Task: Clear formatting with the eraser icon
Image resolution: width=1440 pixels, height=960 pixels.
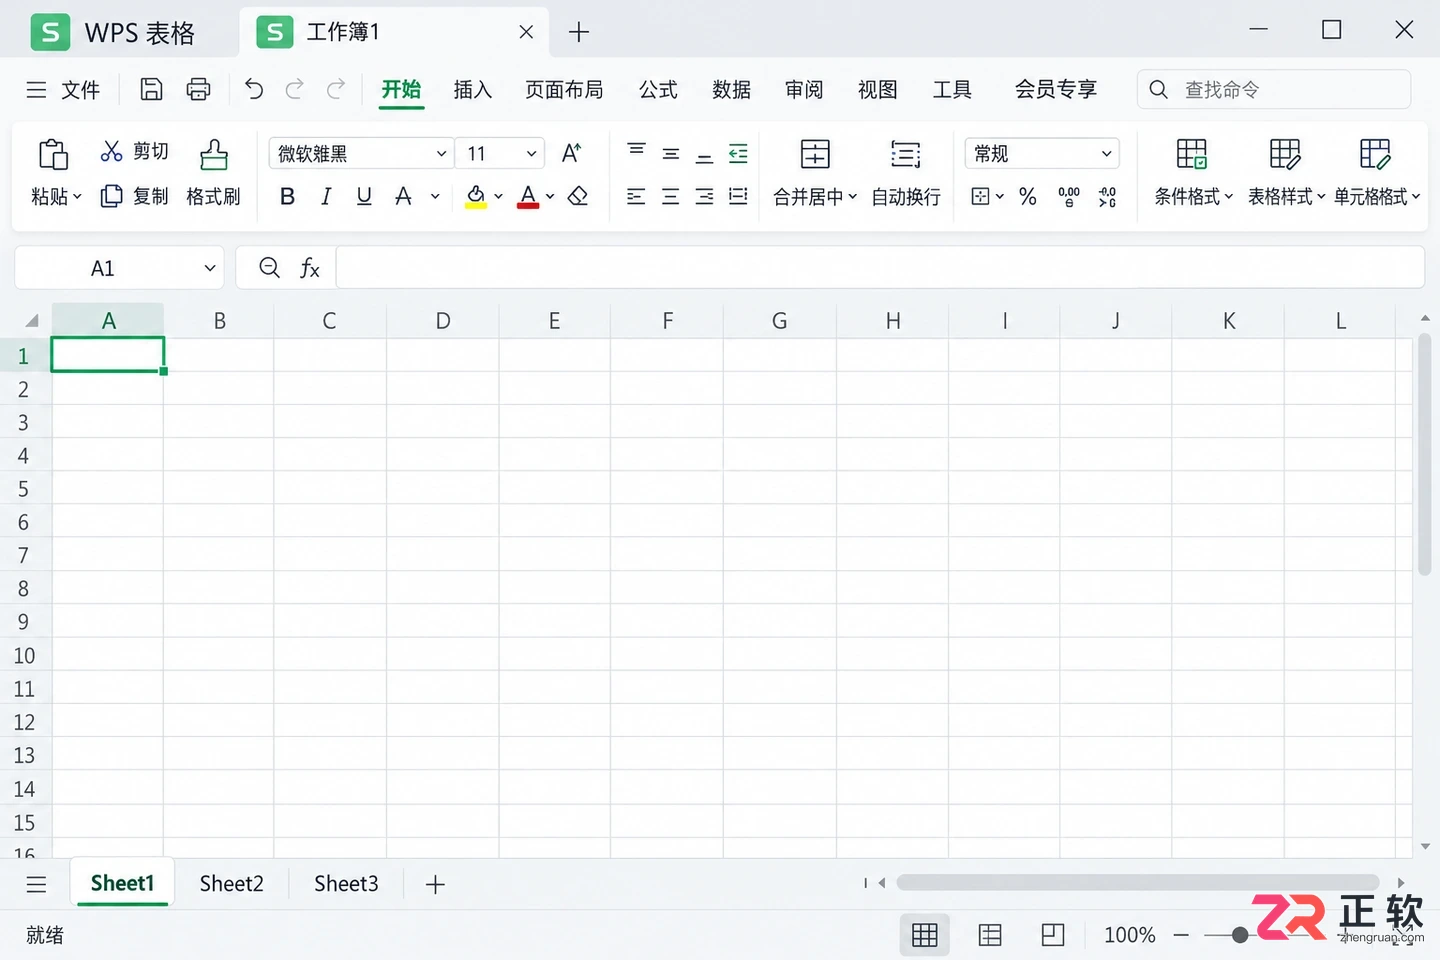Action: (x=577, y=196)
